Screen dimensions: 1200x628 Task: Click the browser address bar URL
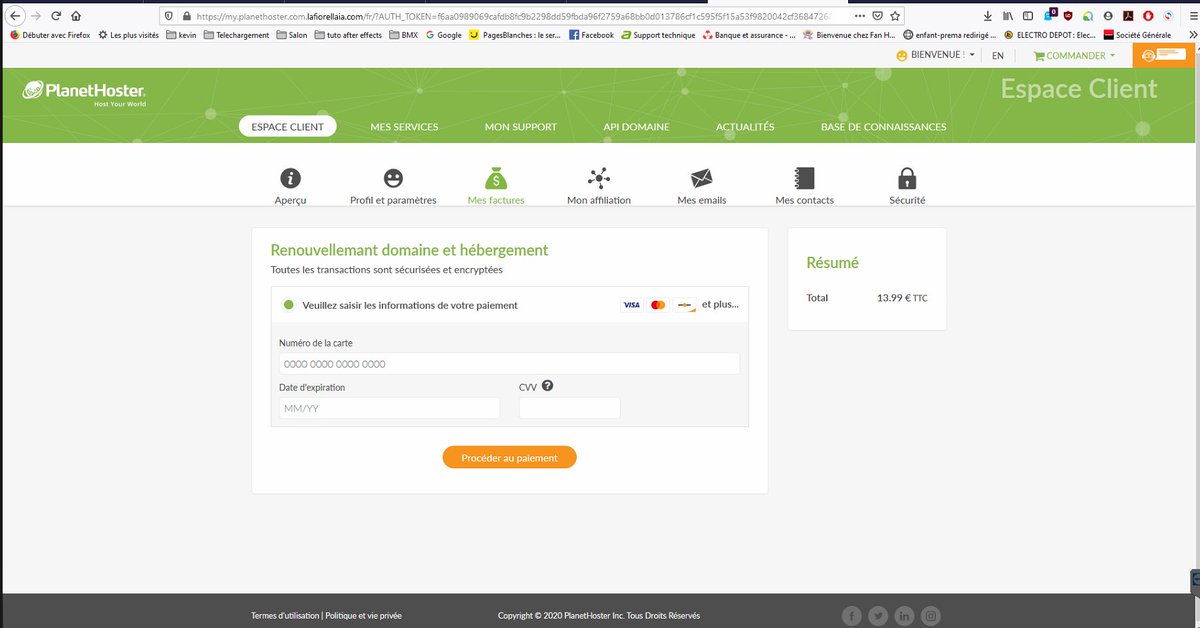tap(514, 16)
